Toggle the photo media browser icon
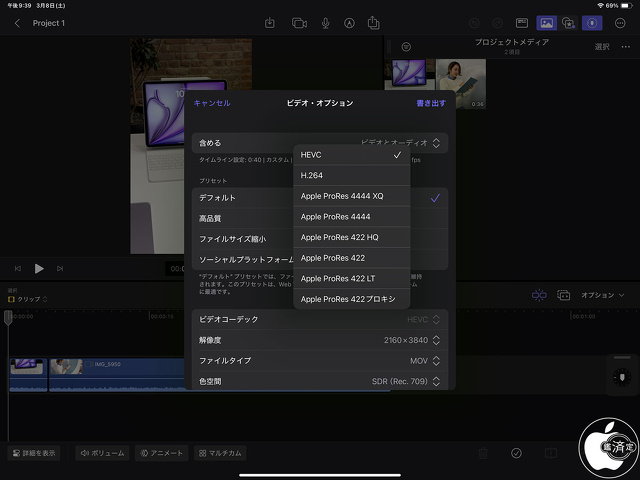The width and height of the screenshot is (640, 480). pyautogui.click(x=547, y=23)
